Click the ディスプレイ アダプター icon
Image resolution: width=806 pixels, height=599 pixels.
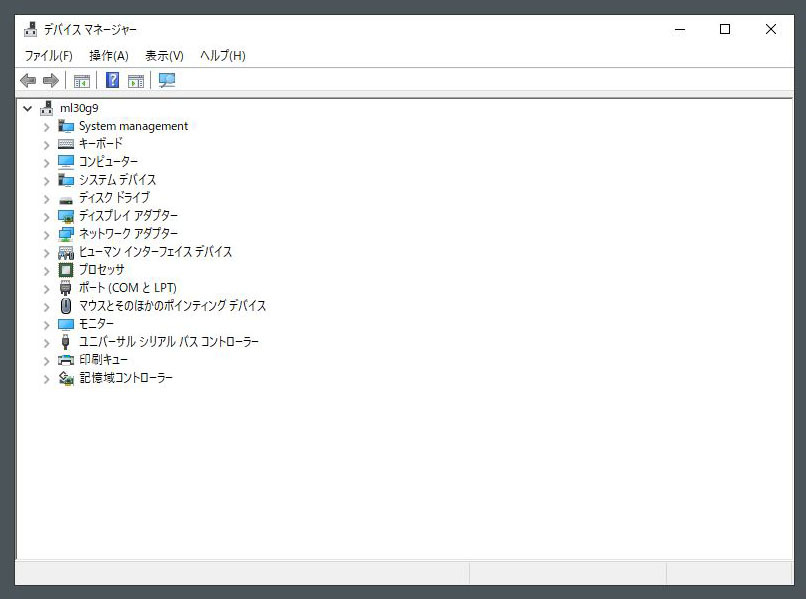66,216
